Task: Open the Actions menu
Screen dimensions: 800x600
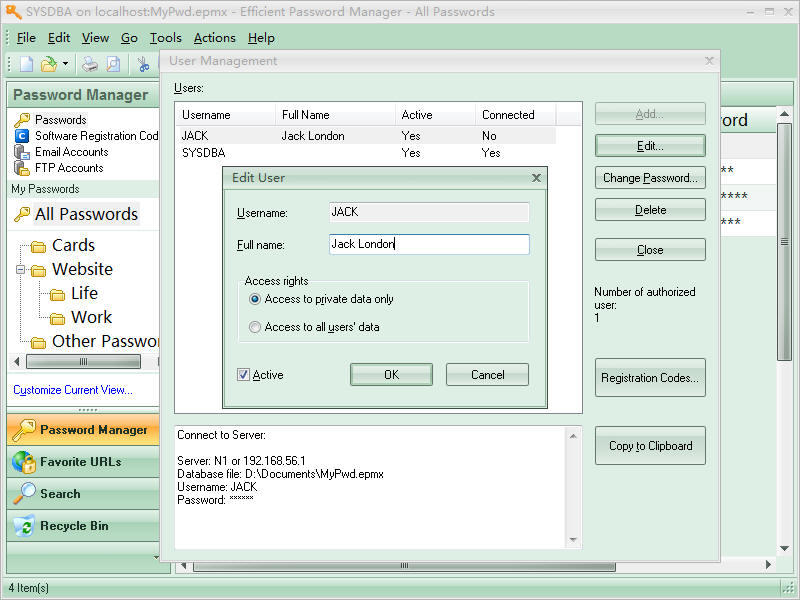Action: 214,38
